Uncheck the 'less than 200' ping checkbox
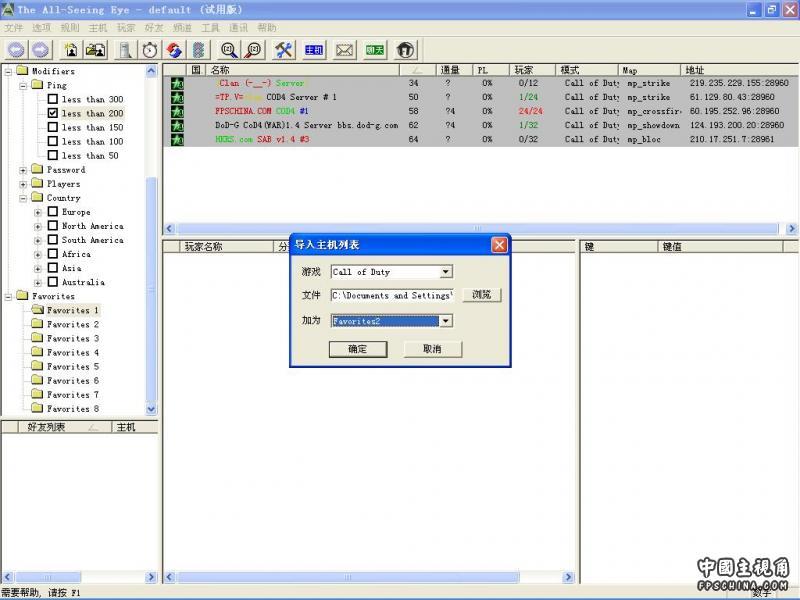The image size is (800, 600). coord(53,113)
